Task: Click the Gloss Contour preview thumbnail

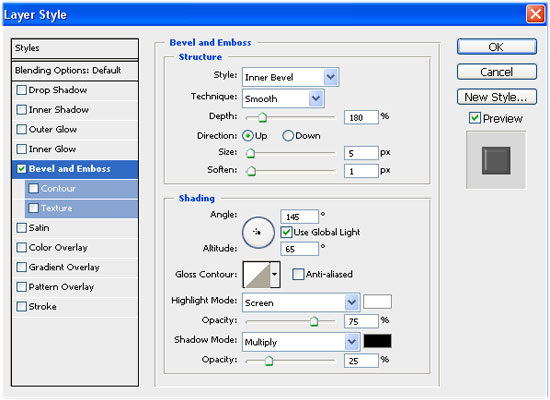Action: (x=257, y=274)
